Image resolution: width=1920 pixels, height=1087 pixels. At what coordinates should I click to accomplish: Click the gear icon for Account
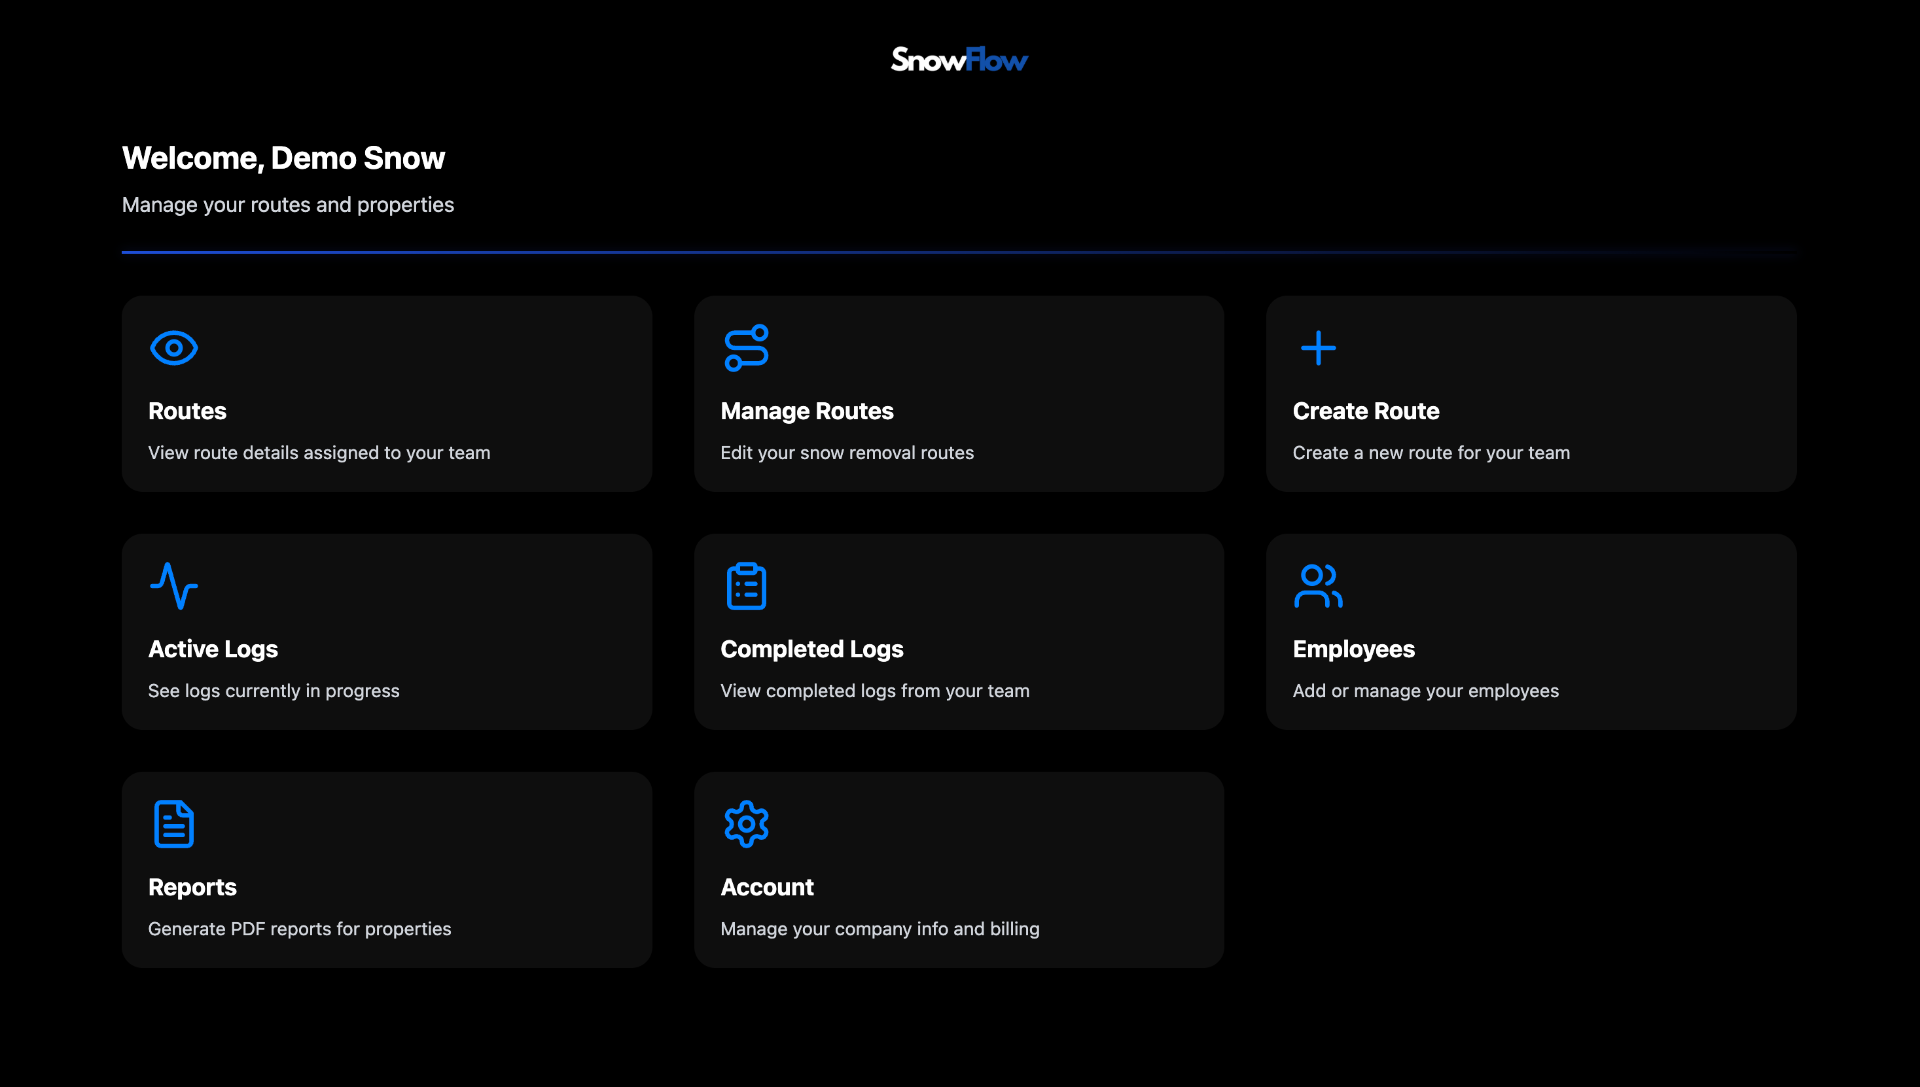tap(746, 824)
